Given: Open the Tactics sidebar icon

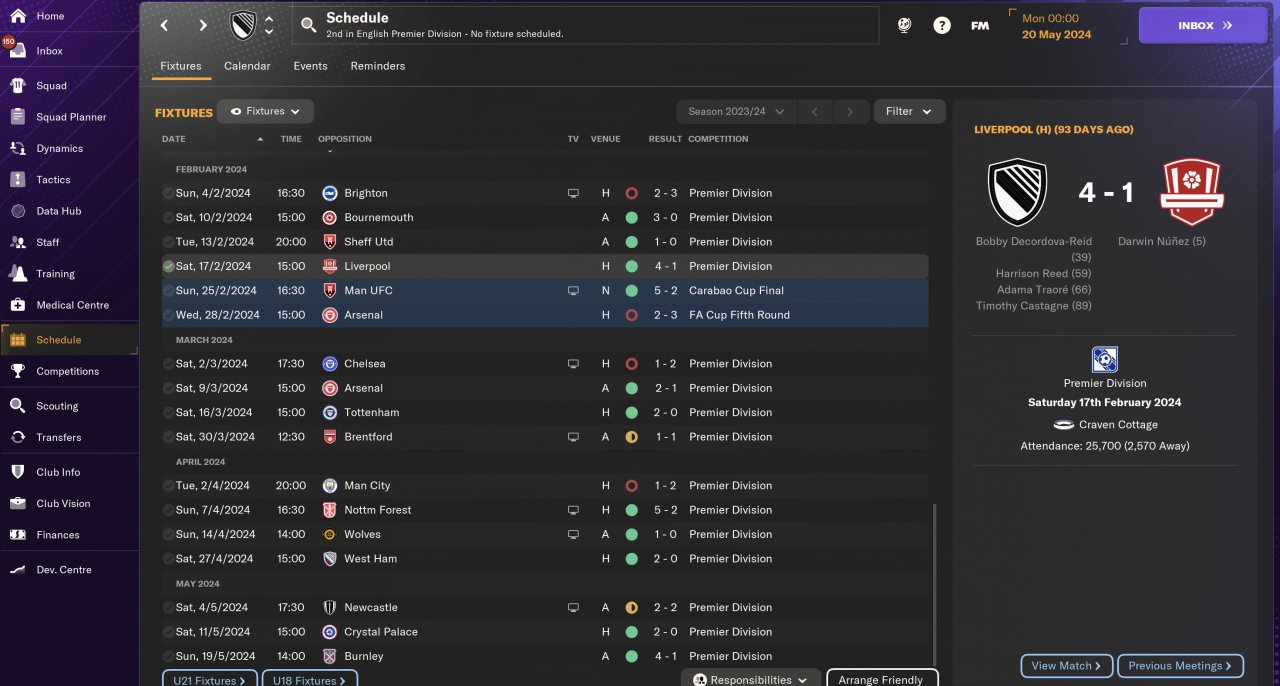Looking at the screenshot, I should (17, 180).
